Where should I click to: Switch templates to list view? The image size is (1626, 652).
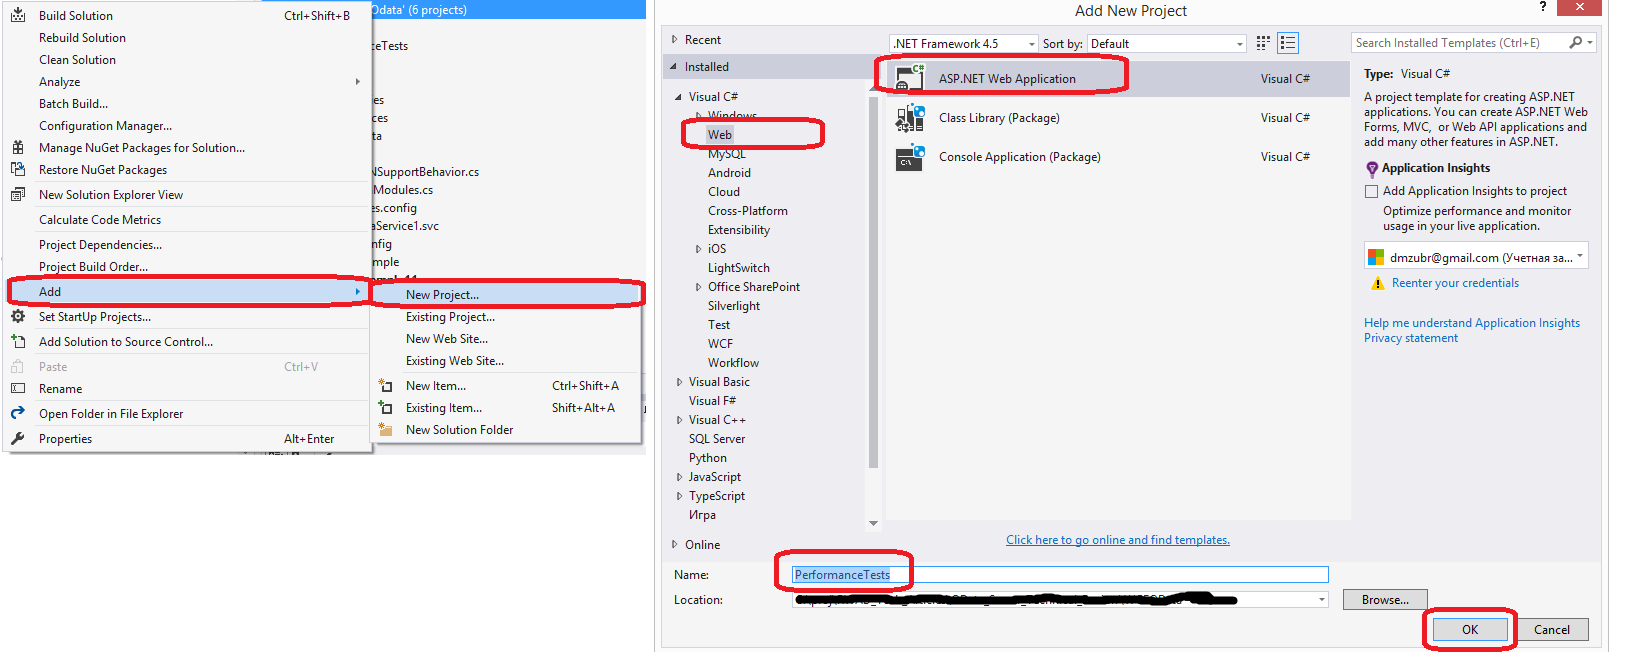(1288, 43)
